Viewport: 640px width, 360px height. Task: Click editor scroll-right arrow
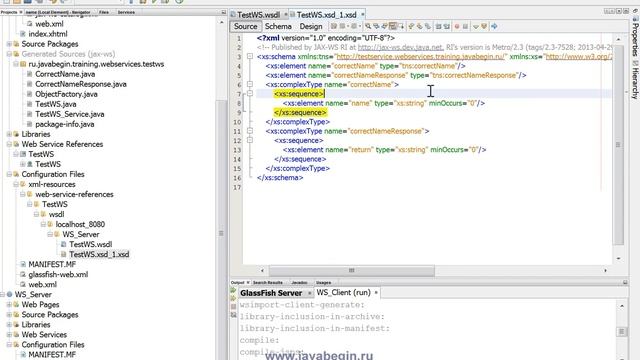(x=605, y=270)
